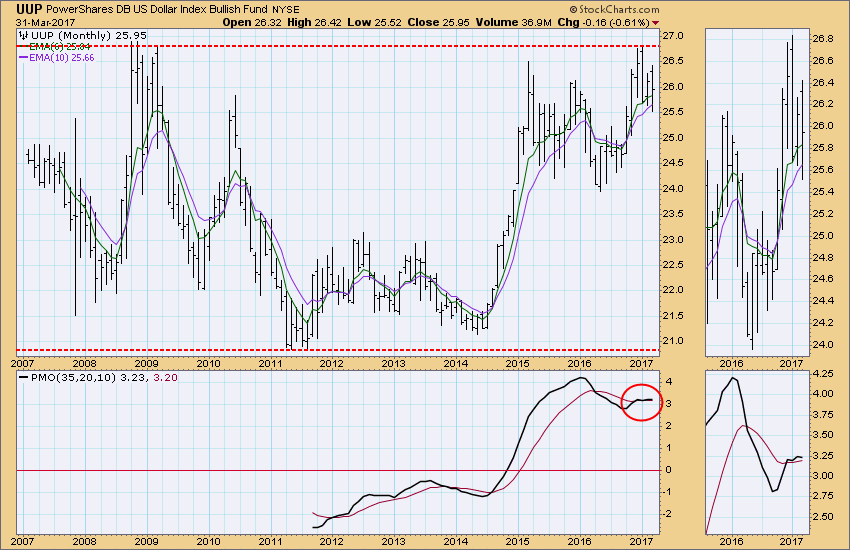Click the candlestick icon before UUP (Monthly)
This screenshot has height=550, width=850.
click(x=22, y=36)
